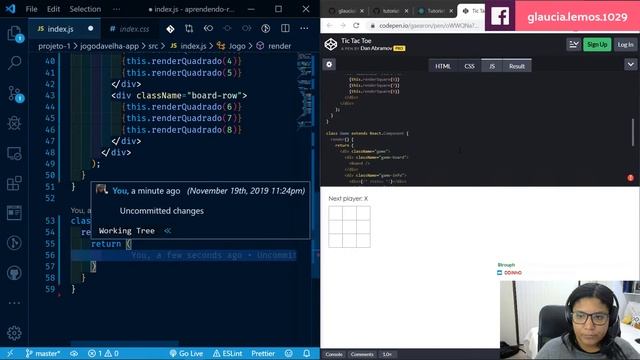The height and width of the screenshot is (360, 640).
Task: Open the Edit menu
Action: (x=53, y=9)
